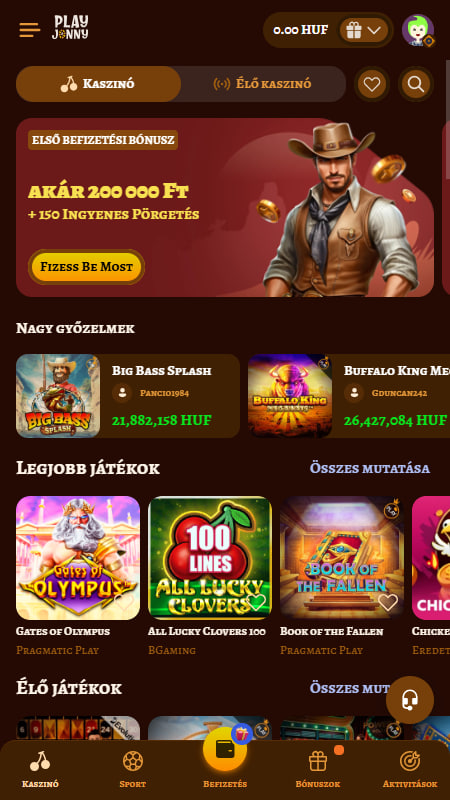Open the user profile avatar
Viewport: 450px width, 800px height.
click(418, 30)
